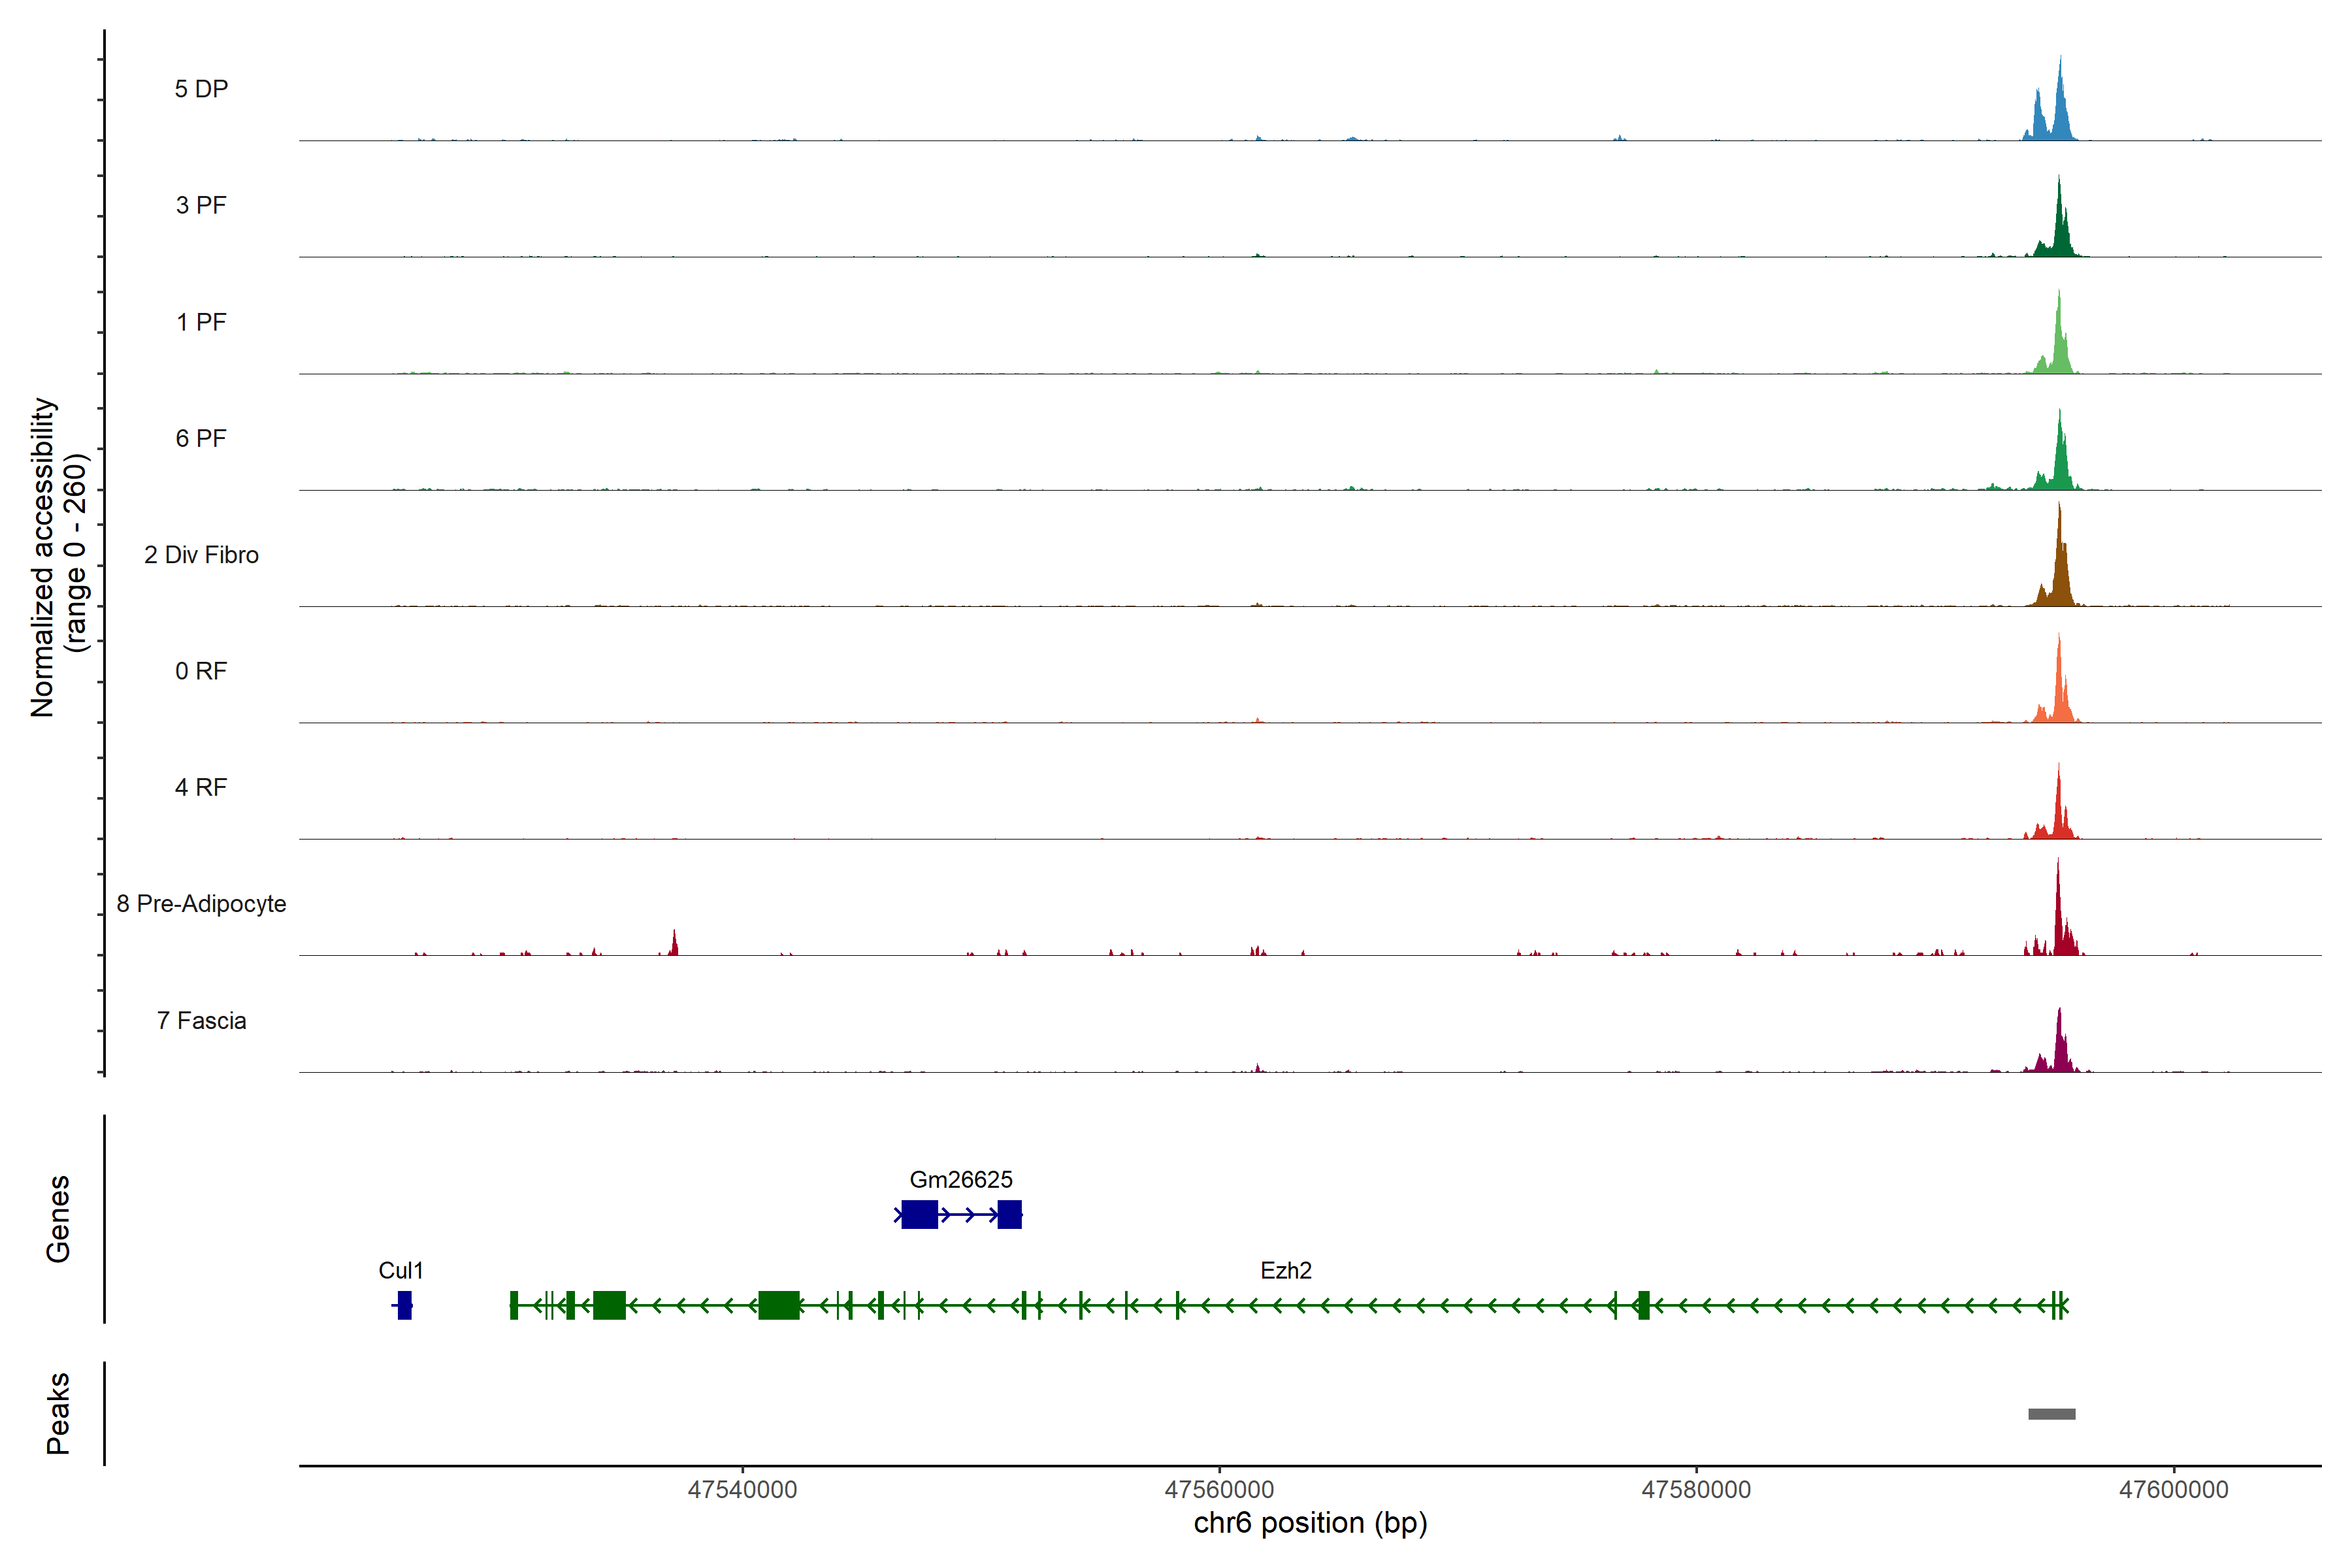Click the gray peak bar in Peaks track
2352x1568 pixels.
(x=2051, y=1414)
